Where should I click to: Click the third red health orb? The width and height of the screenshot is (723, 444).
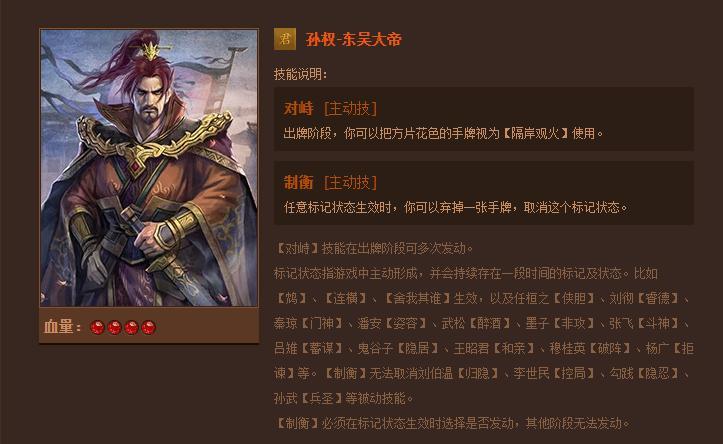[x=131, y=327]
